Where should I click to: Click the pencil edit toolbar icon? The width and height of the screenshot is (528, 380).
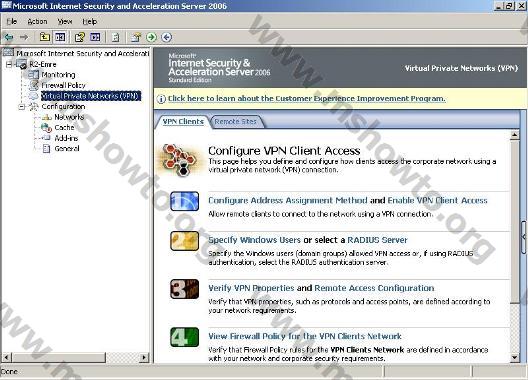[x=136, y=37]
